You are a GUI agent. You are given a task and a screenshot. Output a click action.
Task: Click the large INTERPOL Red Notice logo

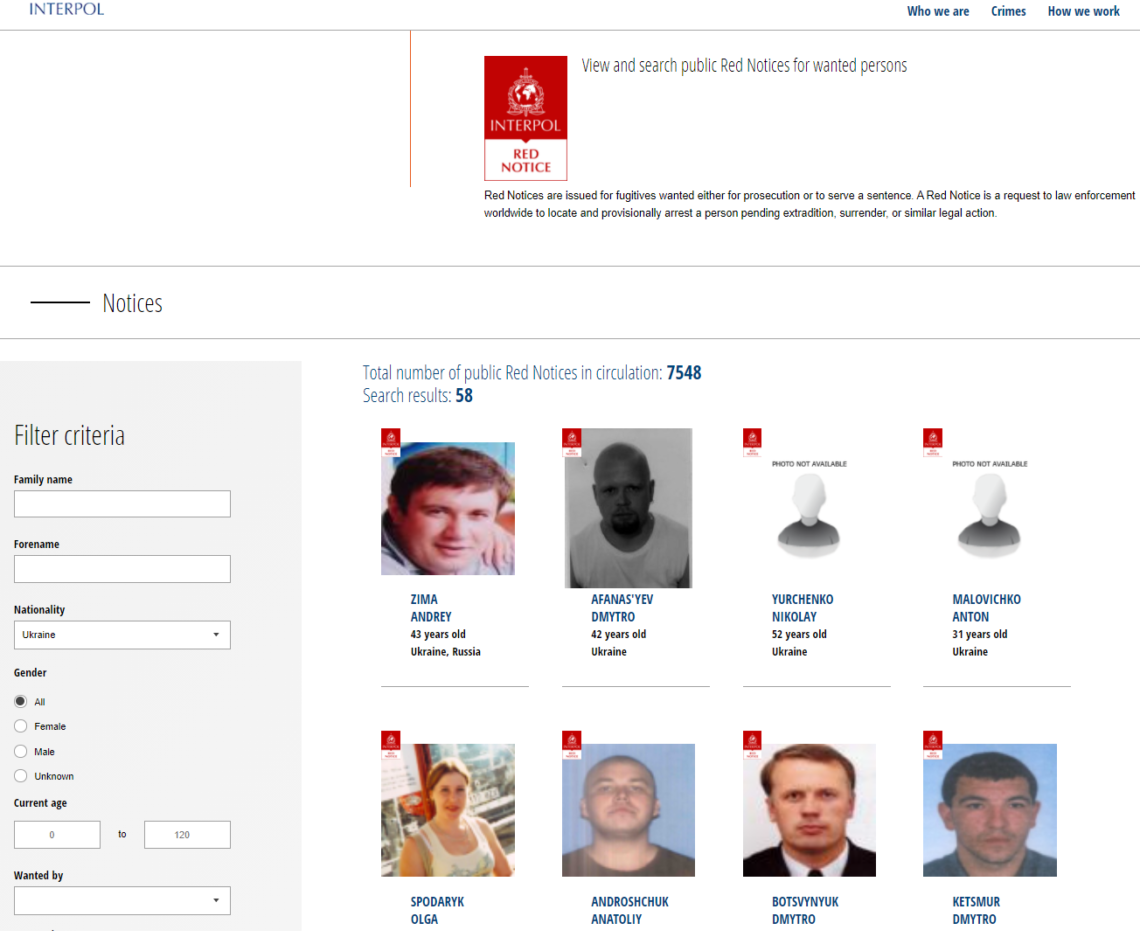[525, 118]
